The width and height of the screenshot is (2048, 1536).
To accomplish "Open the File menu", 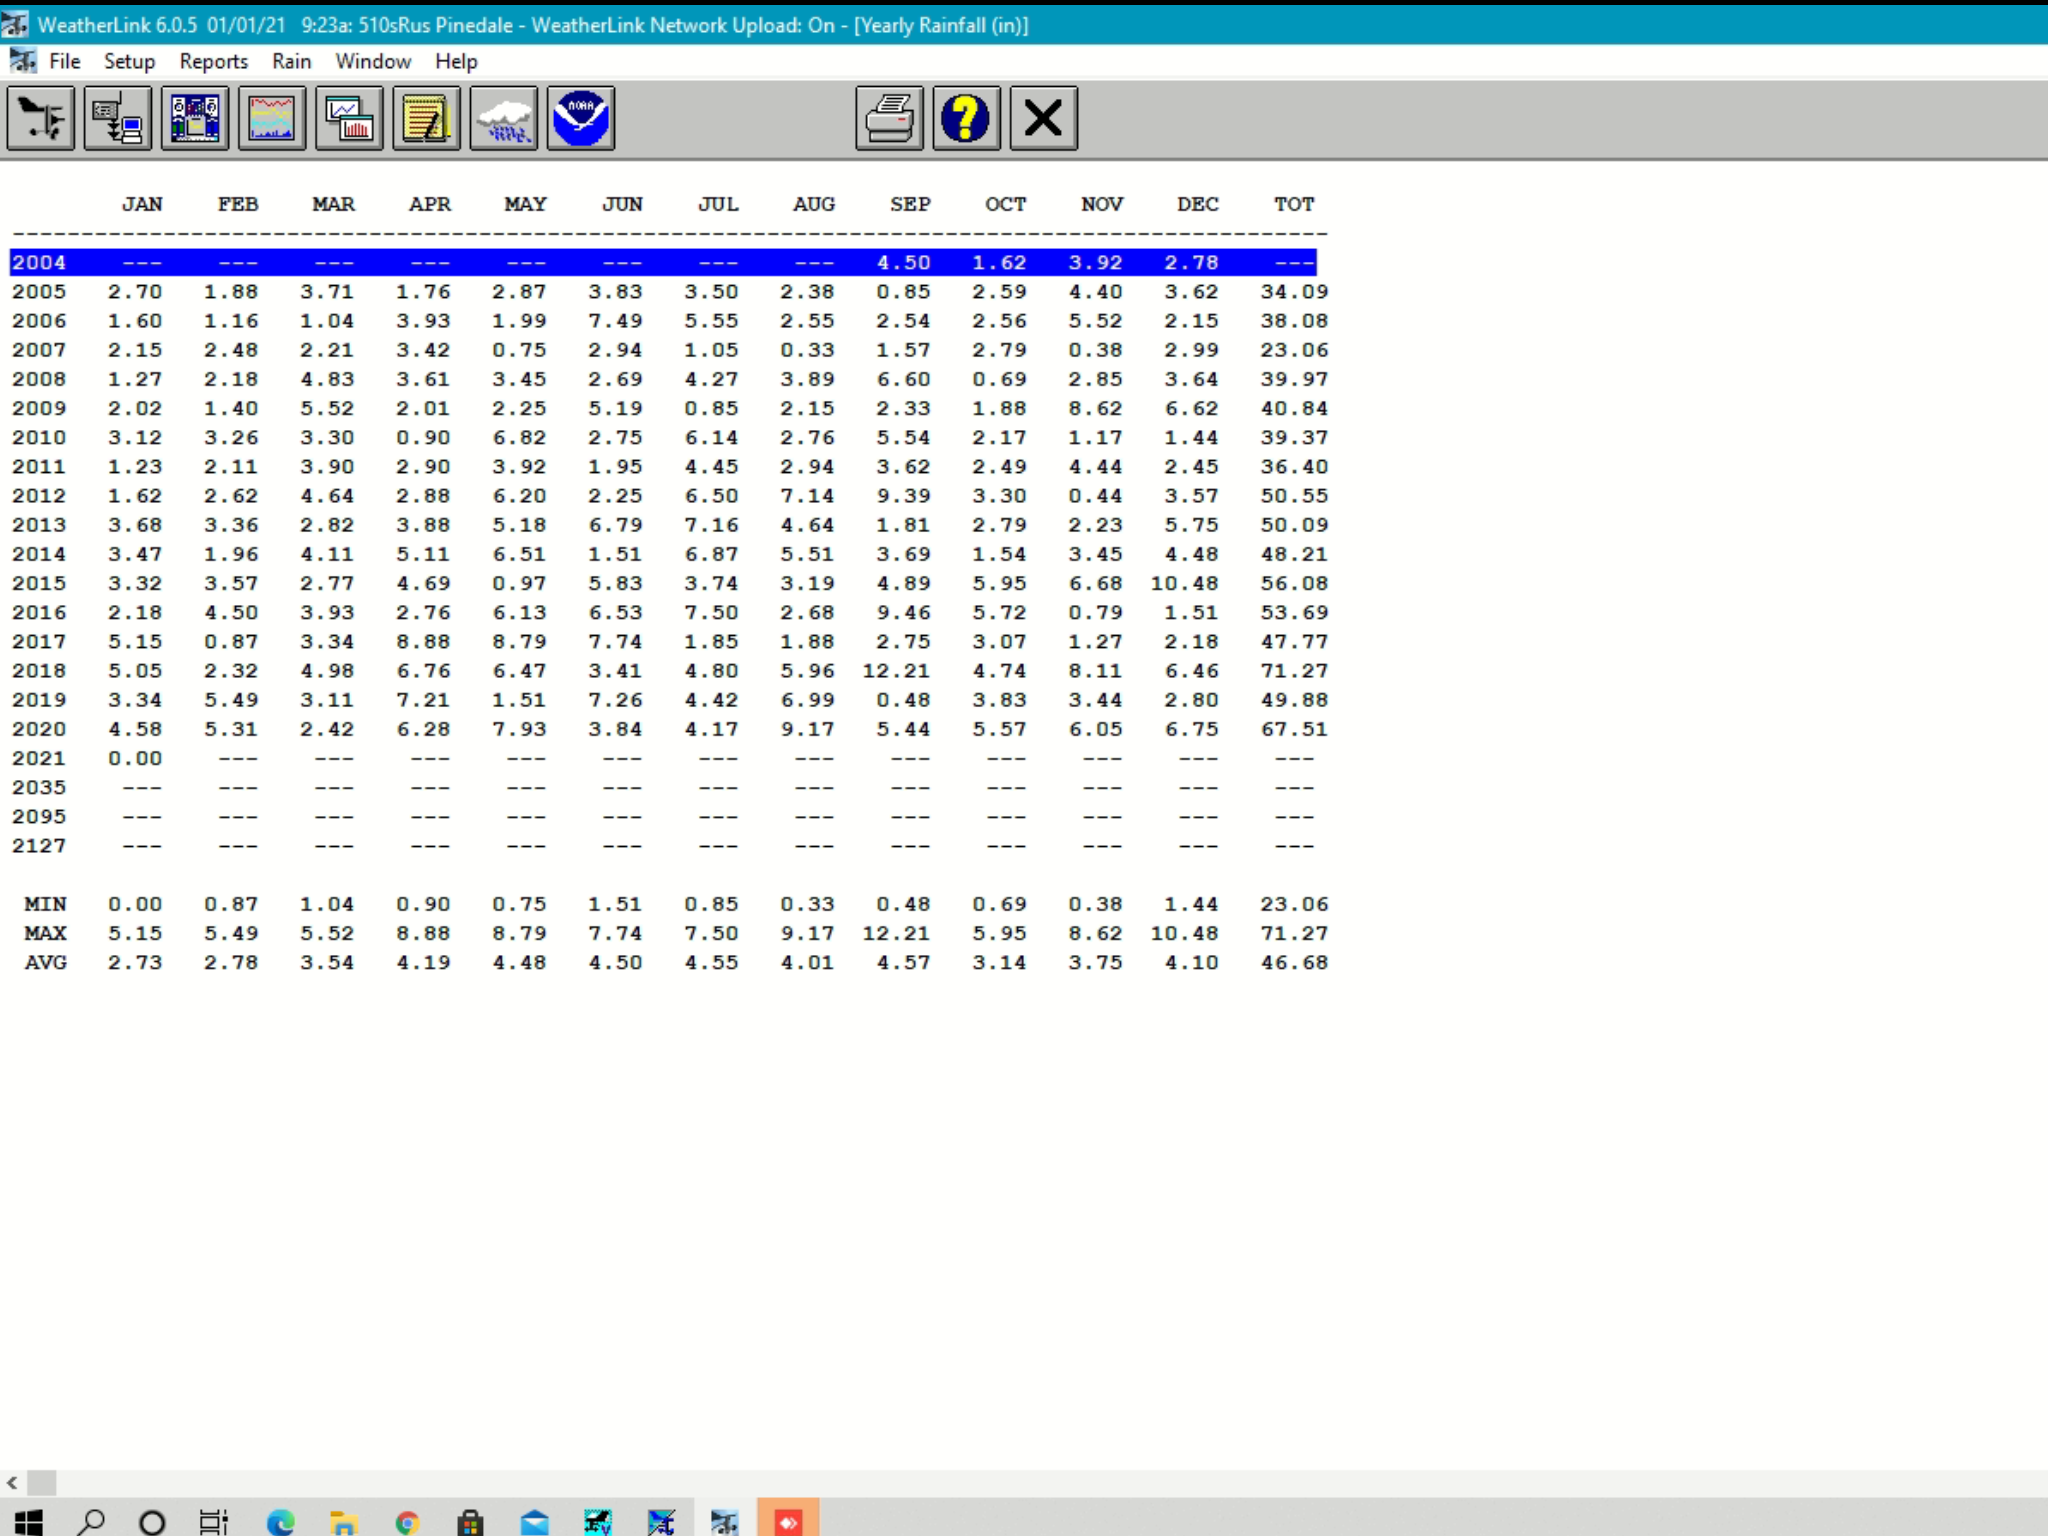I will click(x=64, y=61).
